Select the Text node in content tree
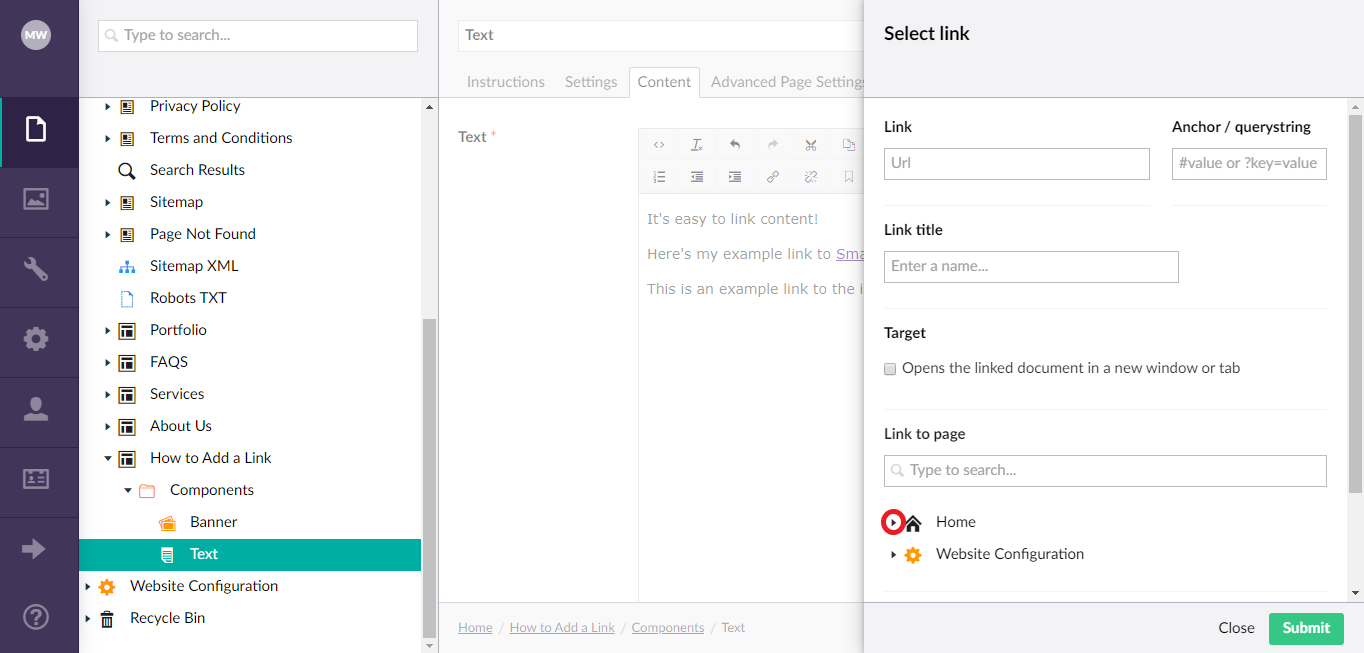1364x653 pixels. click(250, 554)
